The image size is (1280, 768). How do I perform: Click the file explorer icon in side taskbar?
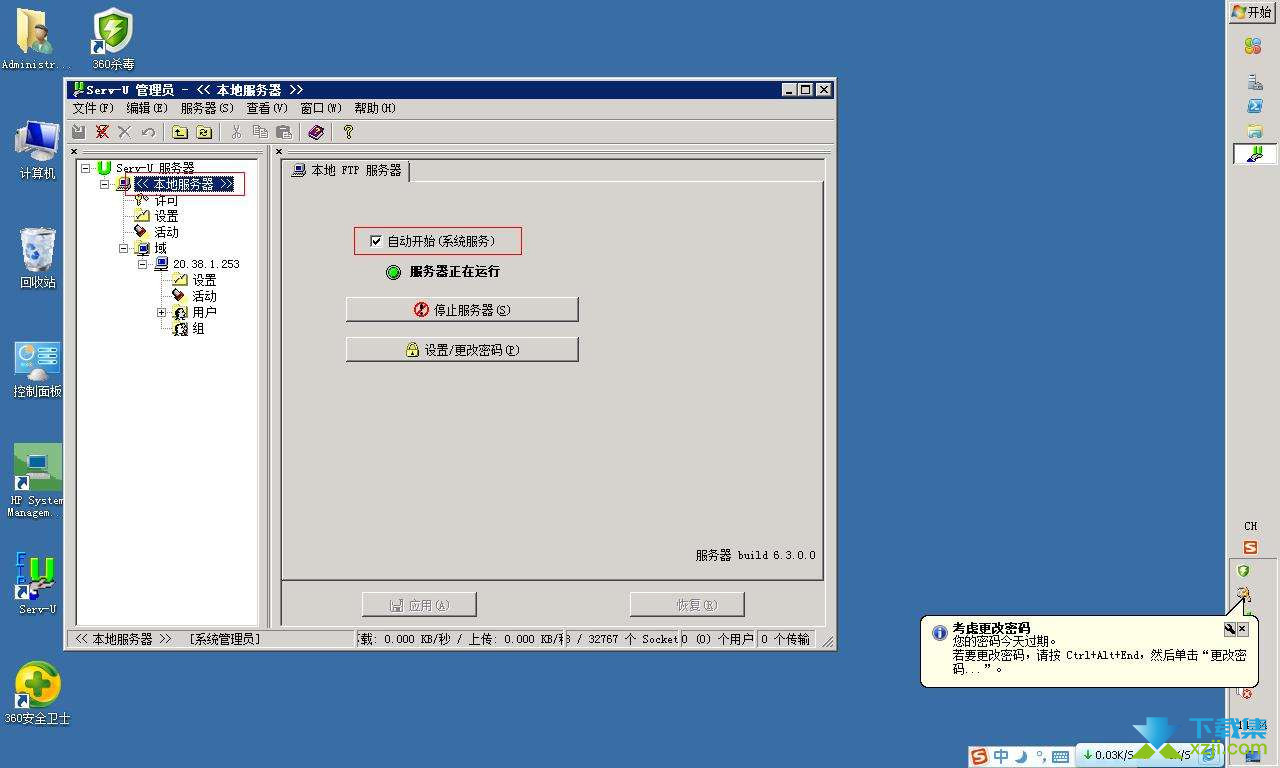click(1254, 131)
